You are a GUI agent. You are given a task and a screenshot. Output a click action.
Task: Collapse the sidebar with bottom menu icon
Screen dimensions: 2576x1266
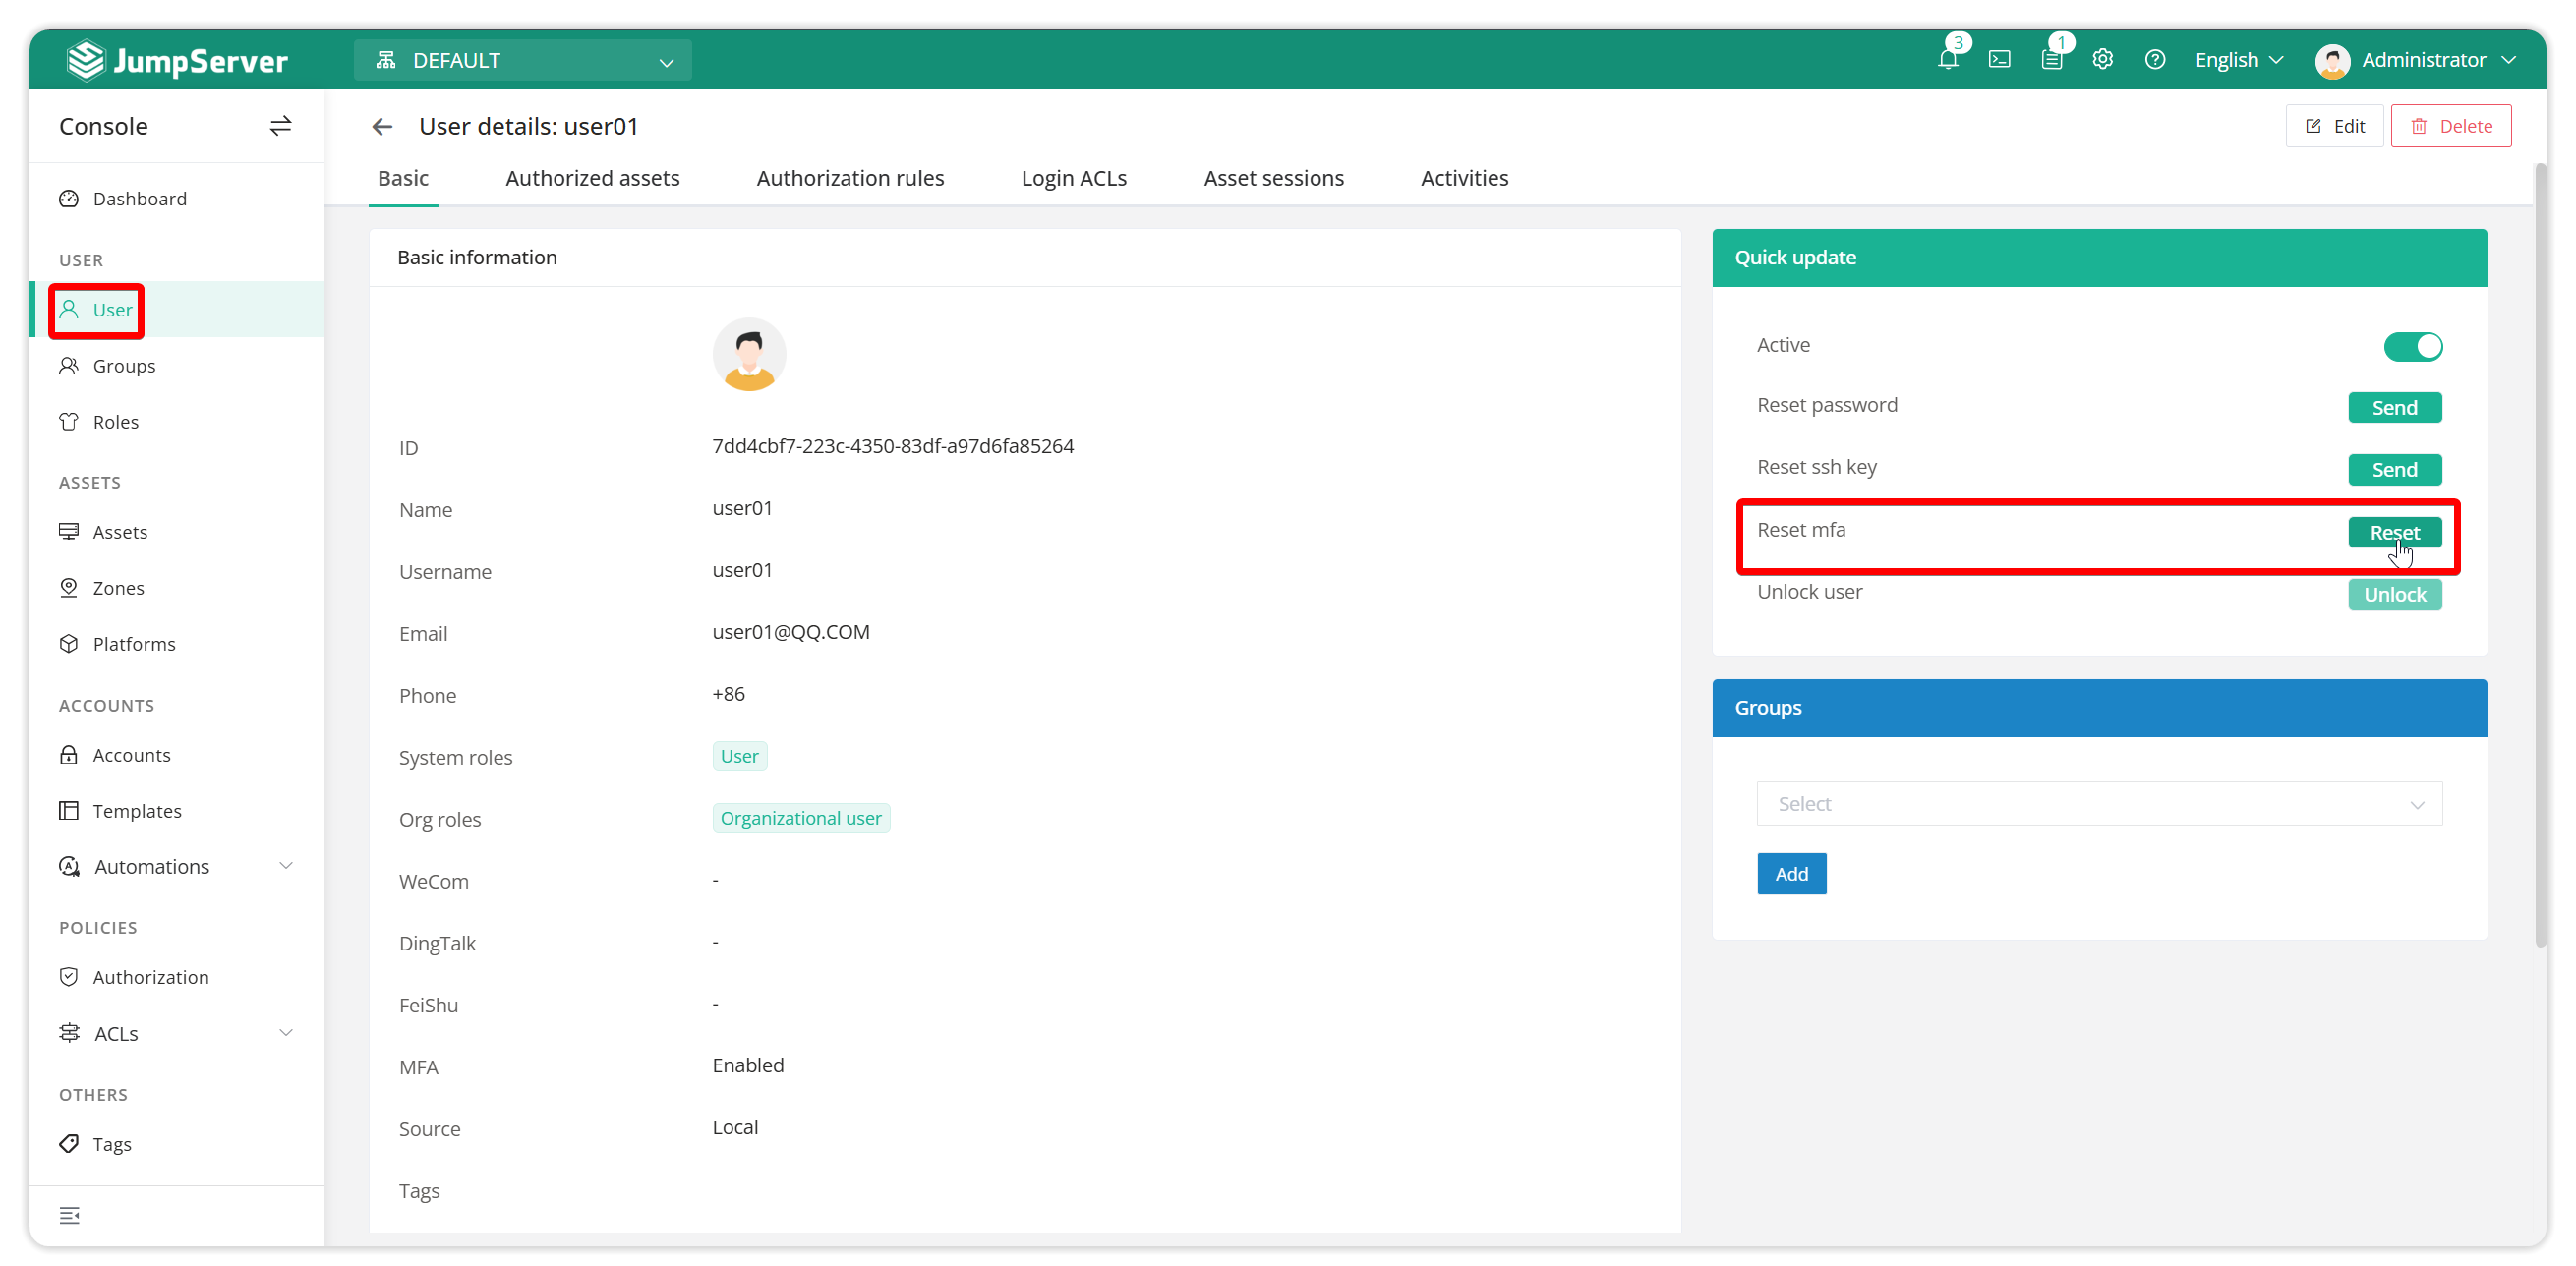coord(69,1214)
